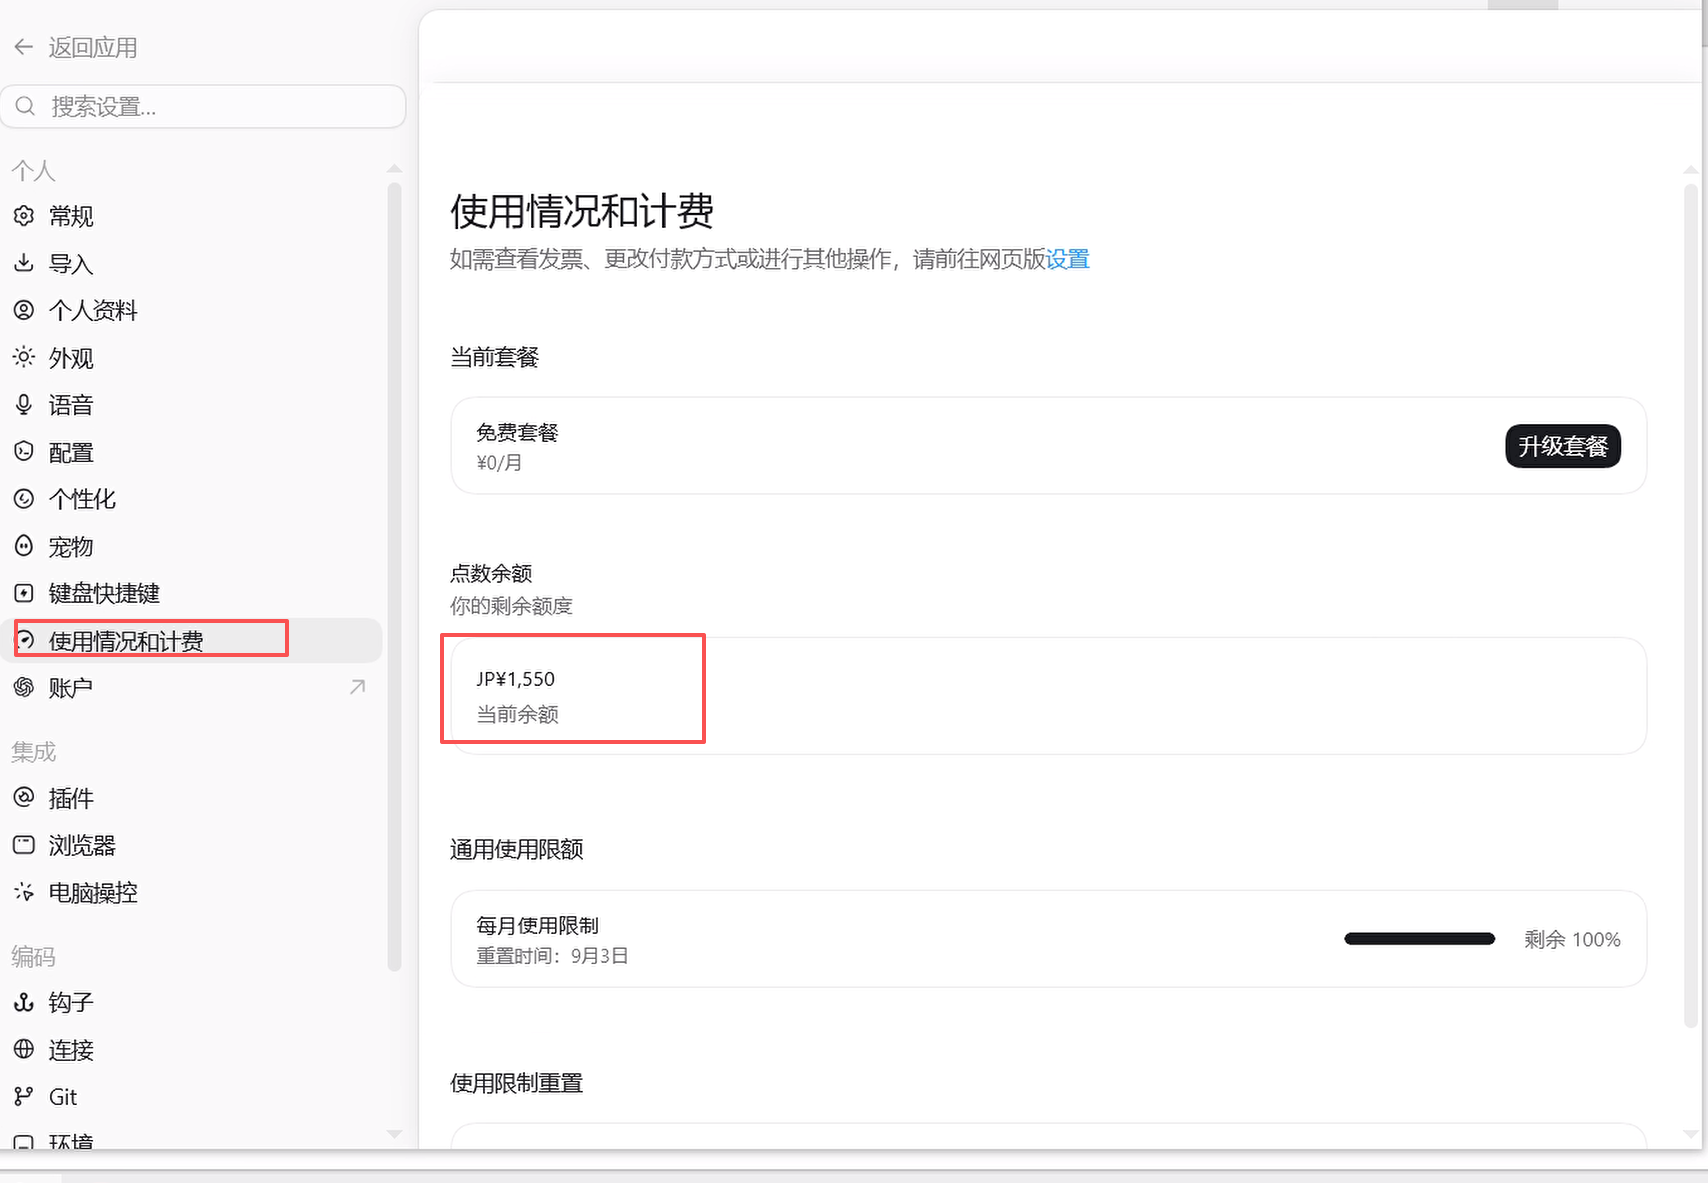This screenshot has width=1708, height=1183.
Task: Click the magnifier icon in search box
Action: (x=26, y=106)
